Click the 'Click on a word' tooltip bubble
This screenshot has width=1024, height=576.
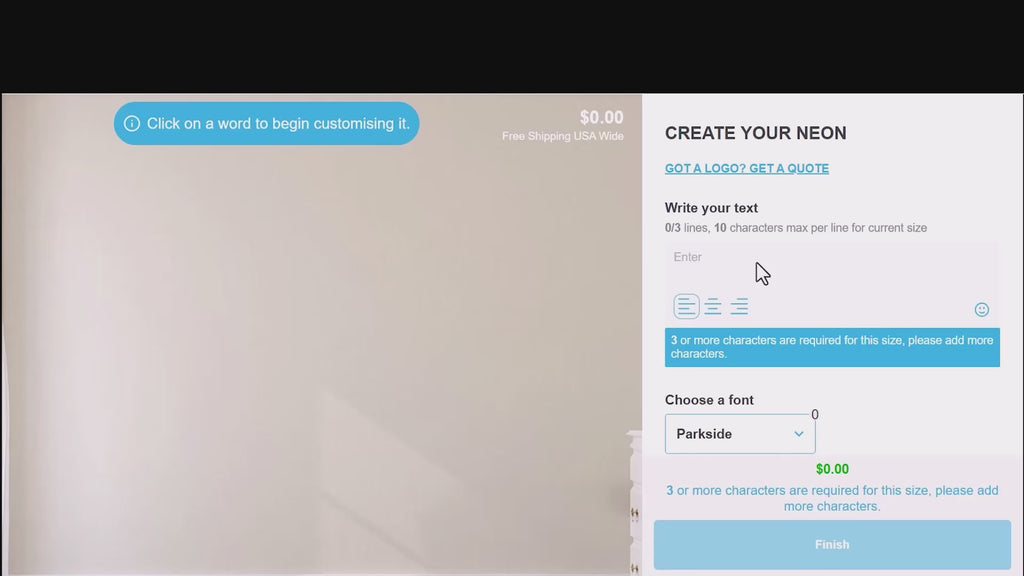pos(266,123)
